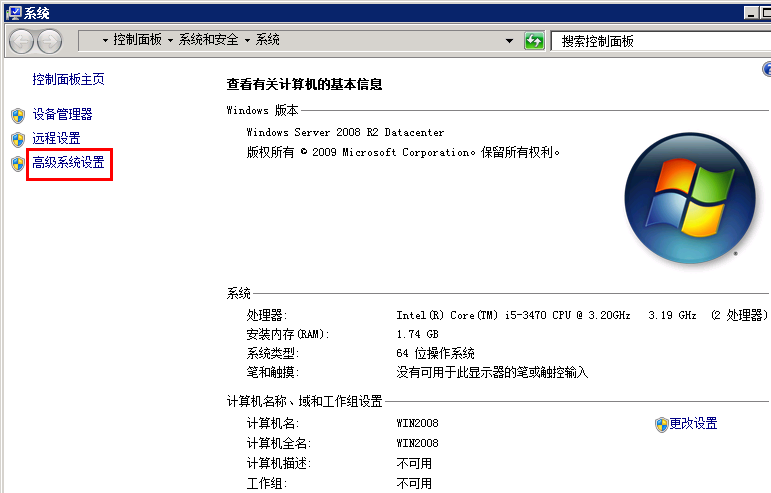The width and height of the screenshot is (771, 493).
Task: Click the 1.74 GB installed memory value
Action: 417,334
